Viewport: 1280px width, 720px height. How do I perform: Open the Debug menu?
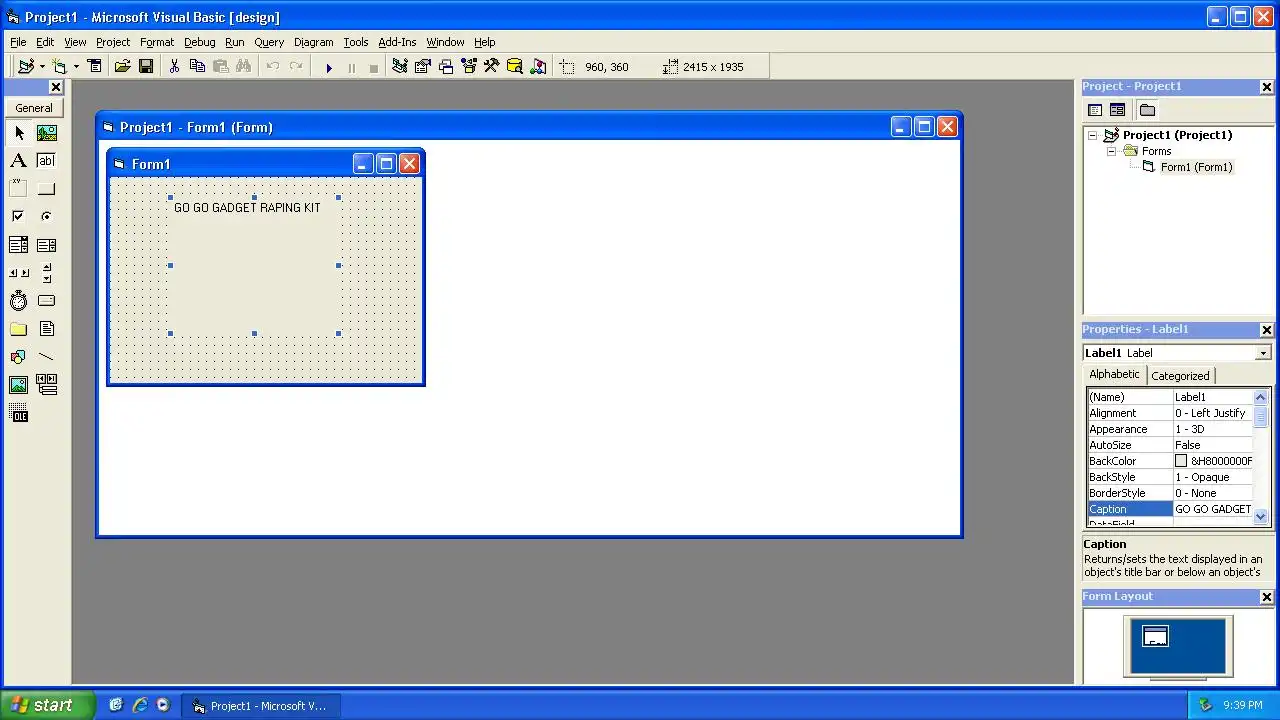[199, 42]
